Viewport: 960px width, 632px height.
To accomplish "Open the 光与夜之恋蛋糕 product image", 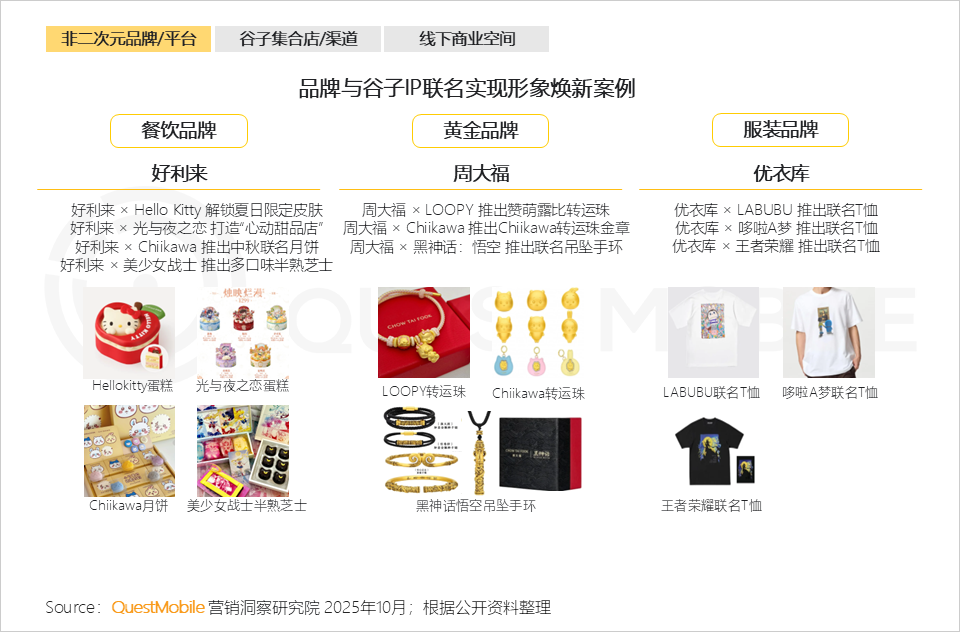I will pos(243,333).
